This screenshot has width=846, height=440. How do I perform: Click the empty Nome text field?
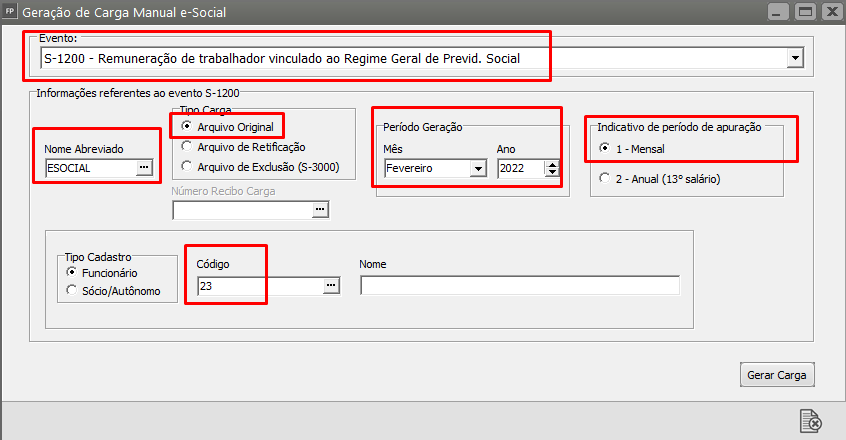coord(520,285)
